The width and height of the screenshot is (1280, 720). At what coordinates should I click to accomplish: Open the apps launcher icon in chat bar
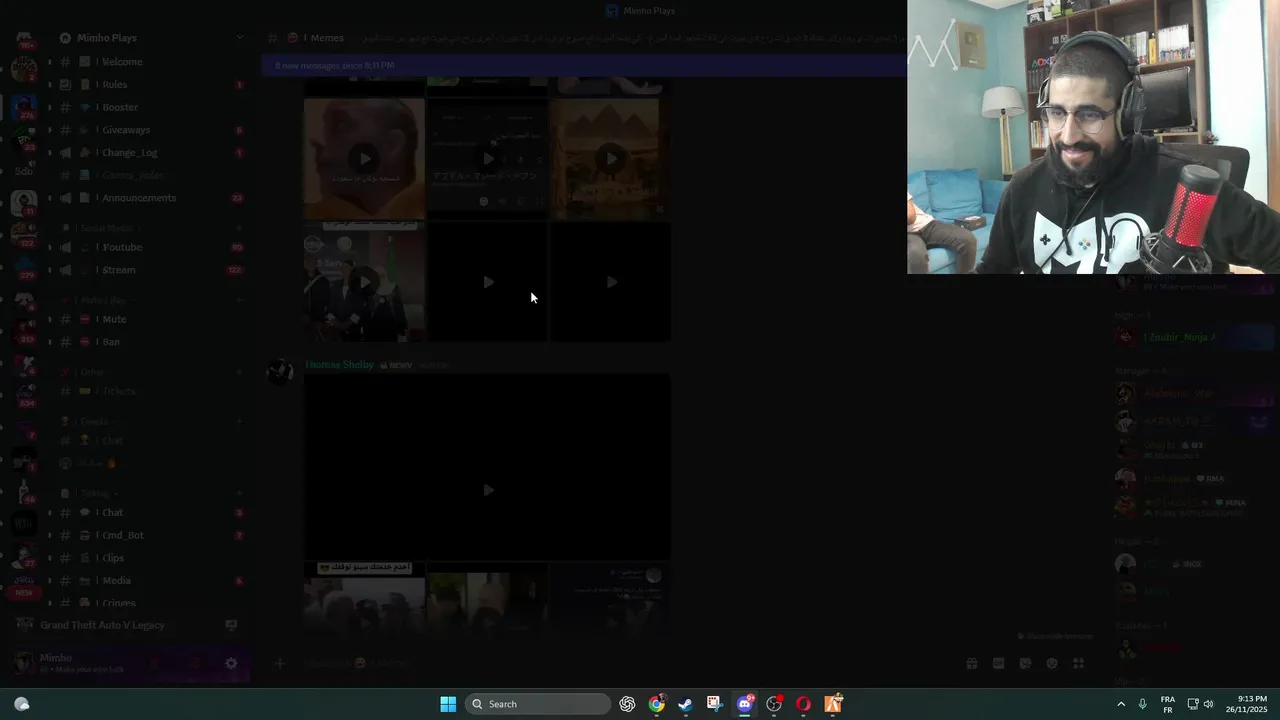pos(1079,663)
